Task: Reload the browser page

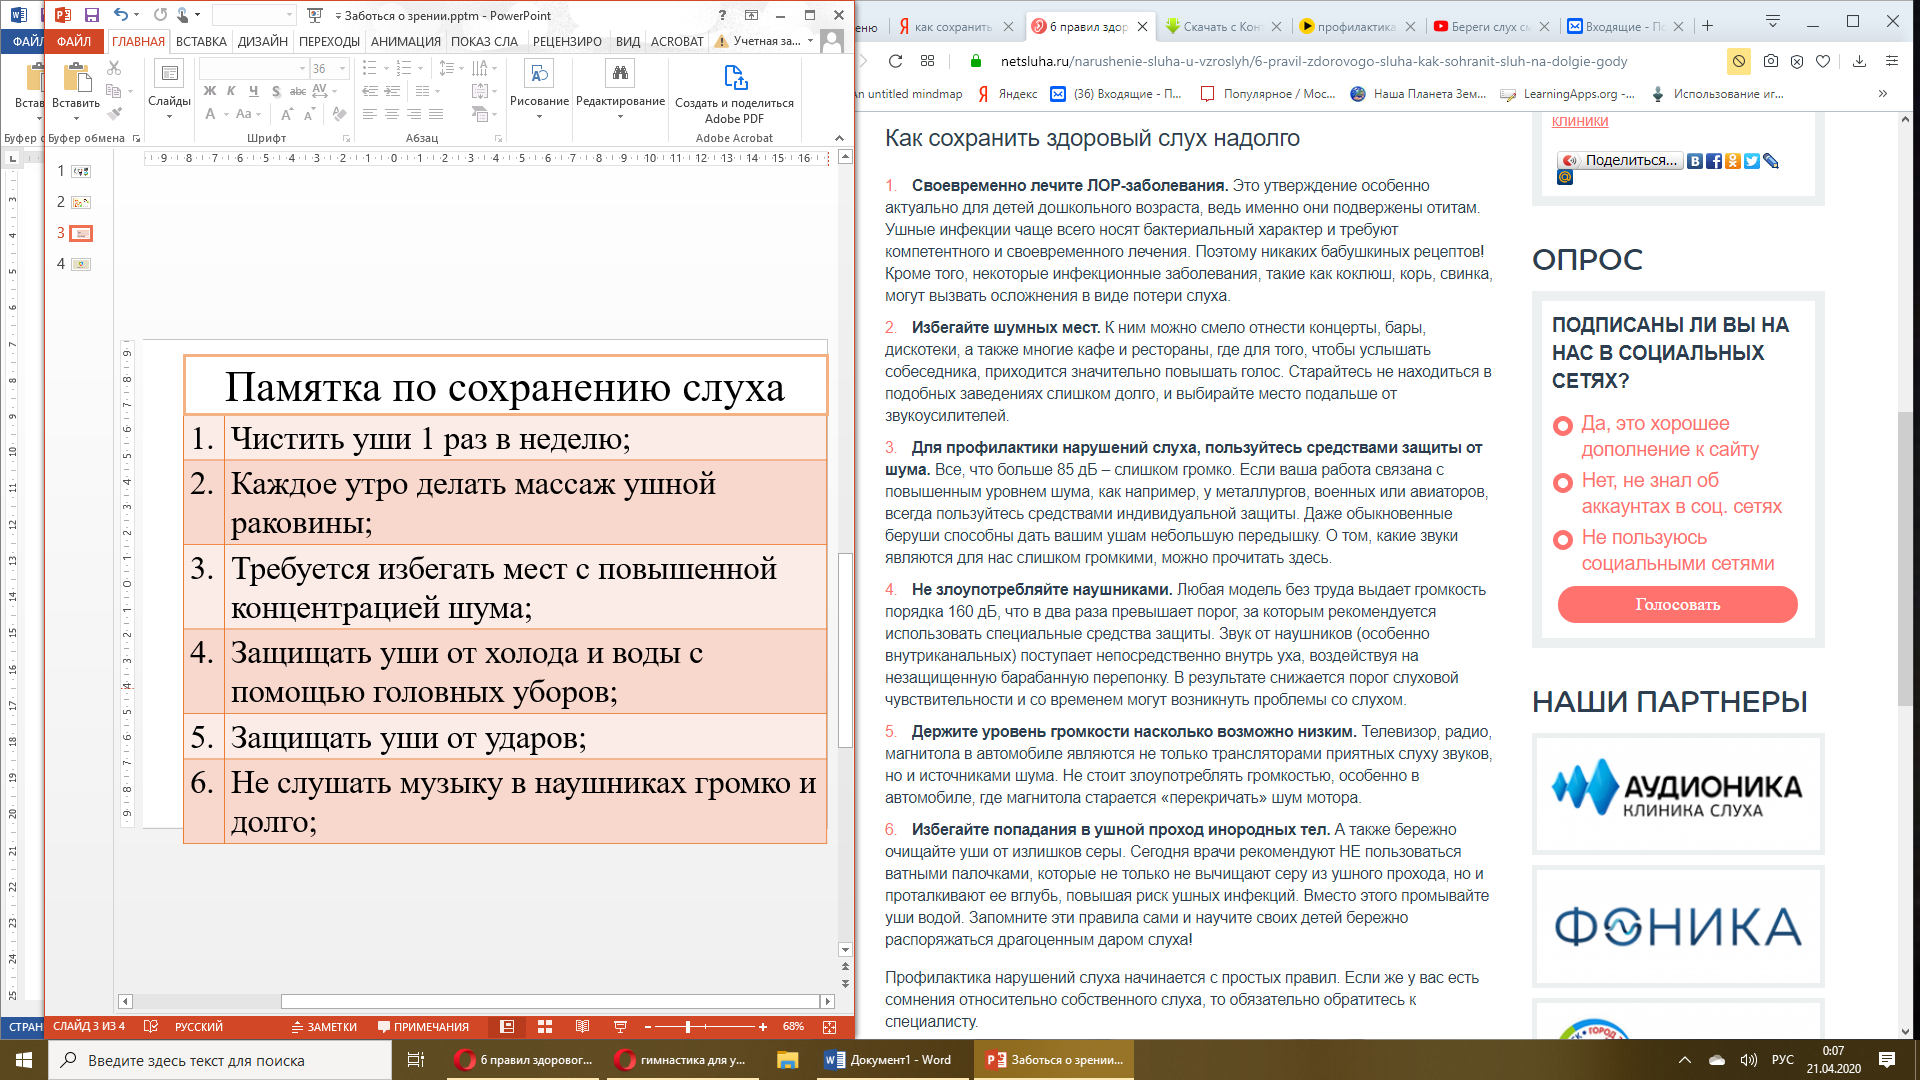Action: 895,61
